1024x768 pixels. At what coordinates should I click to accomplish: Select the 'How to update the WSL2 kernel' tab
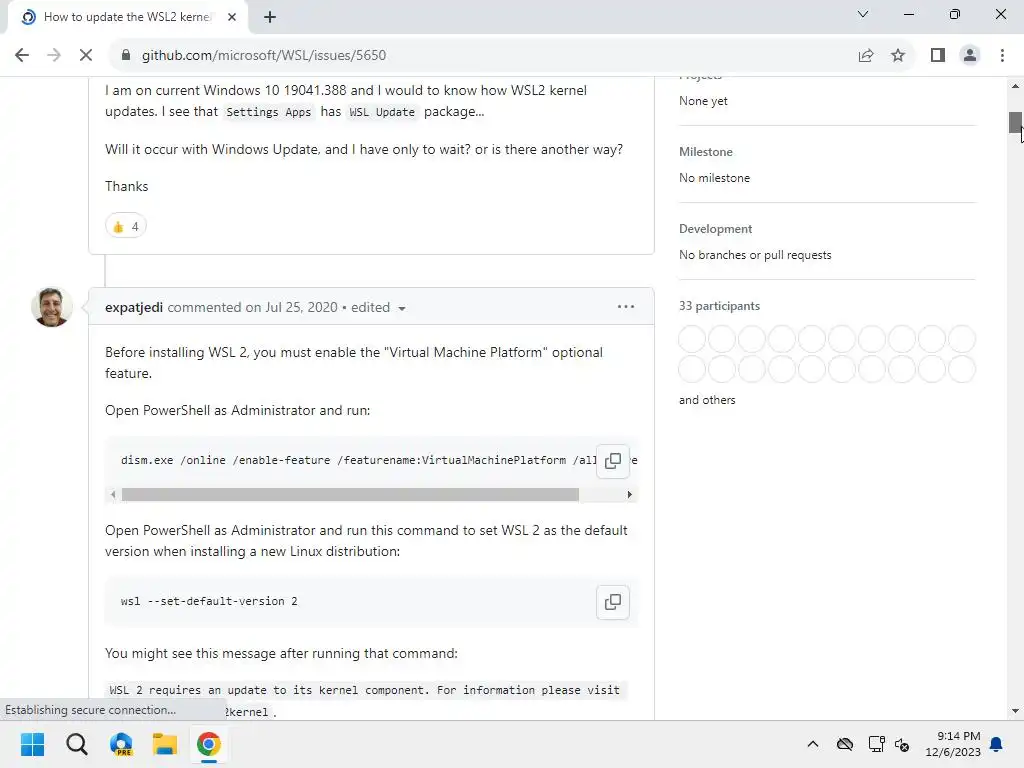coord(128,17)
